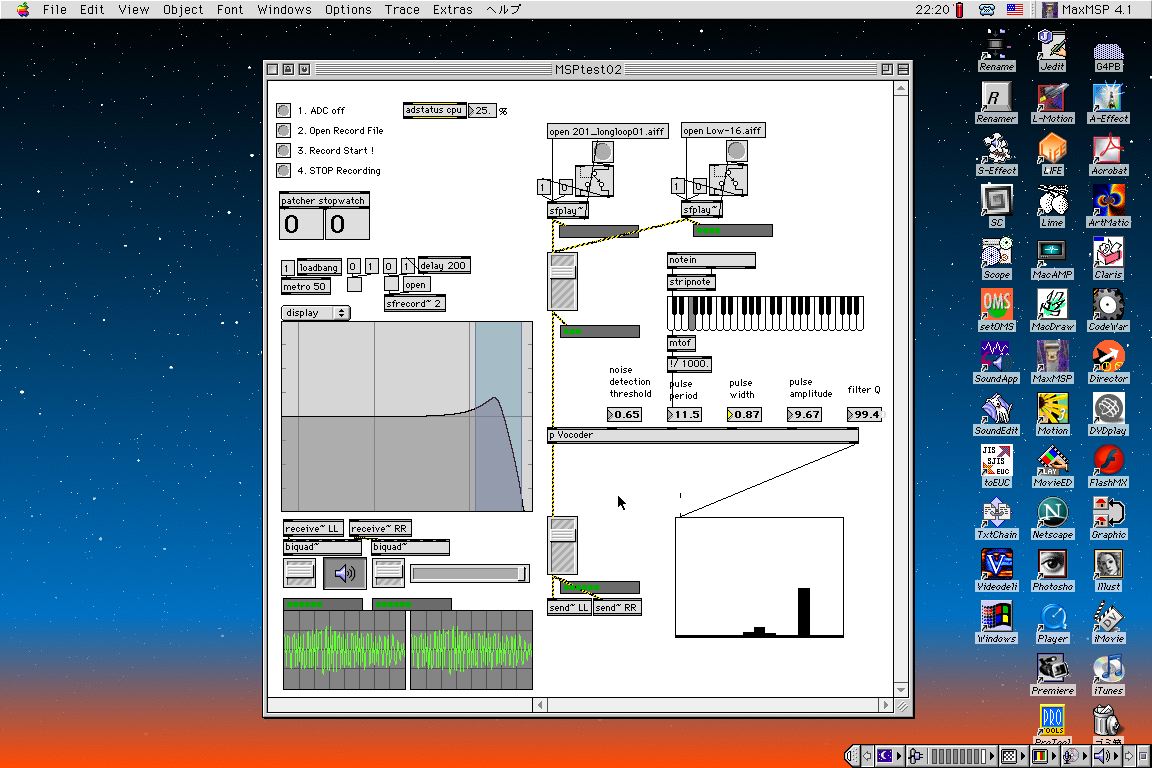Click the FlashMX desktop icon

click(x=1108, y=463)
